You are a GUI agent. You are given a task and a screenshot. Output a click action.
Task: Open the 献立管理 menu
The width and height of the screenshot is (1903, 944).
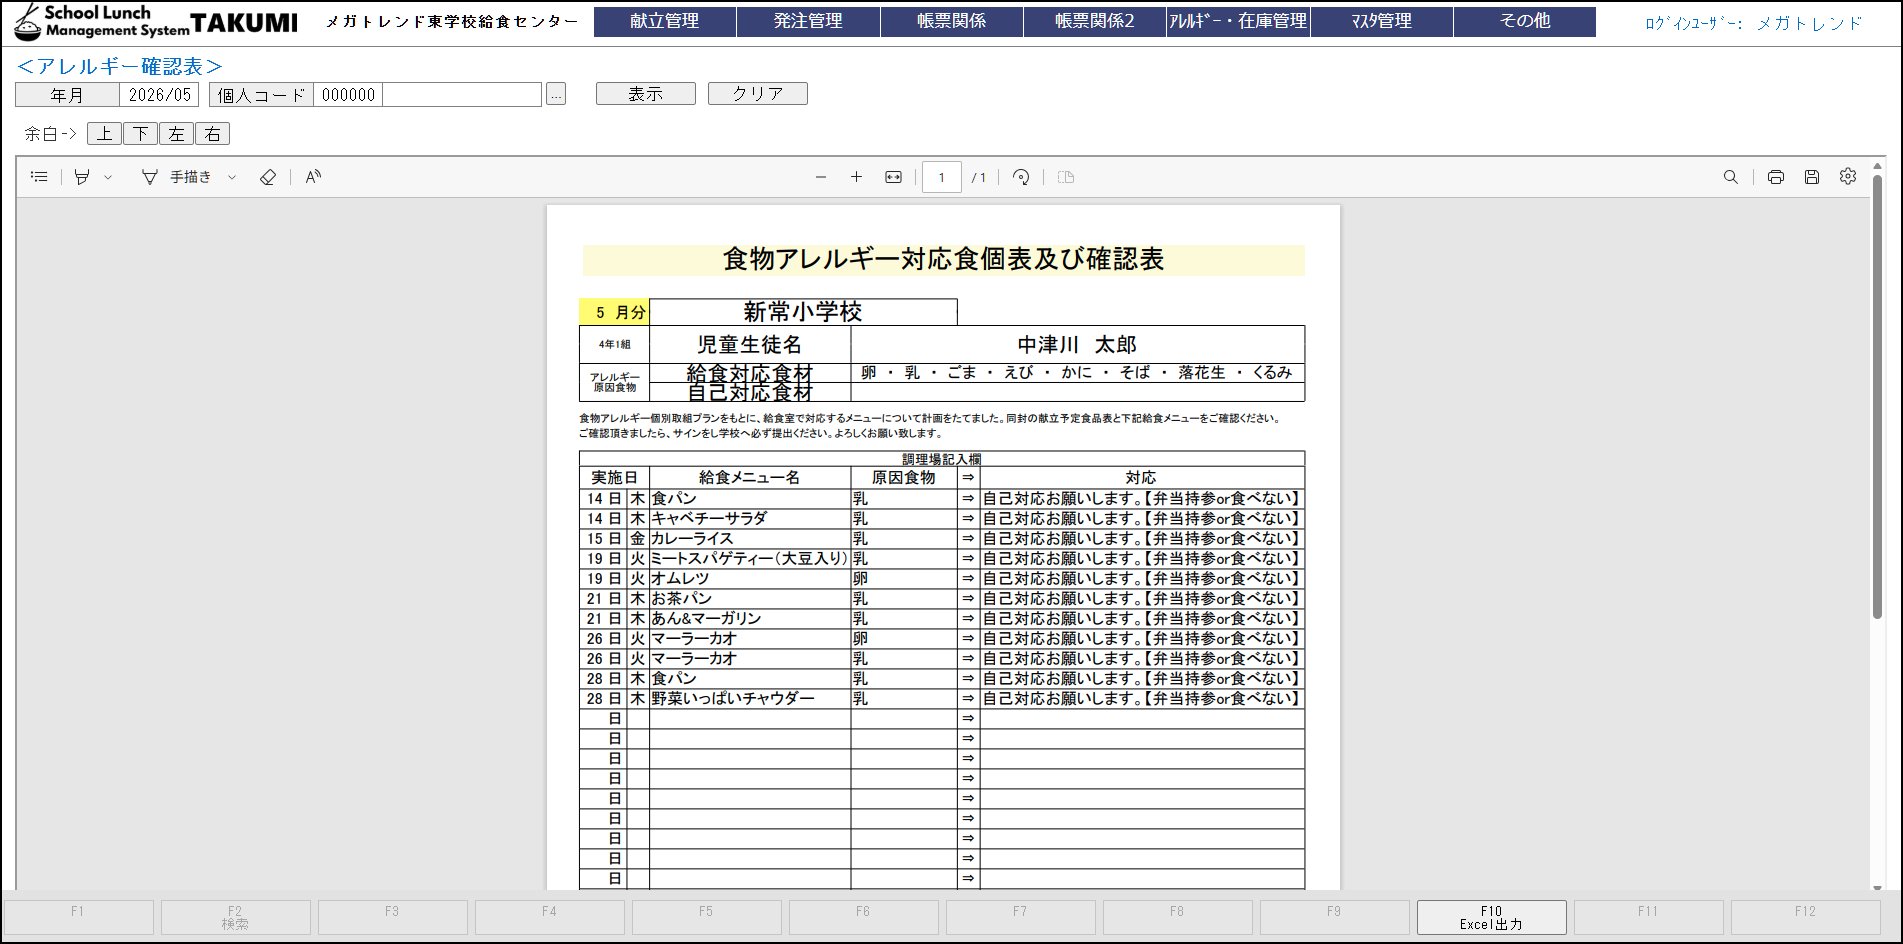click(x=664, y=21)
